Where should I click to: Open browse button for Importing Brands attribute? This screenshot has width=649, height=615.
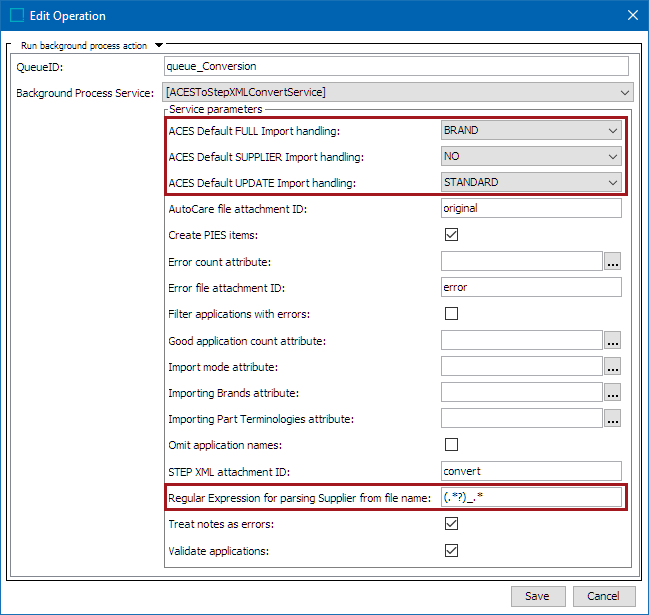(613, 392)
